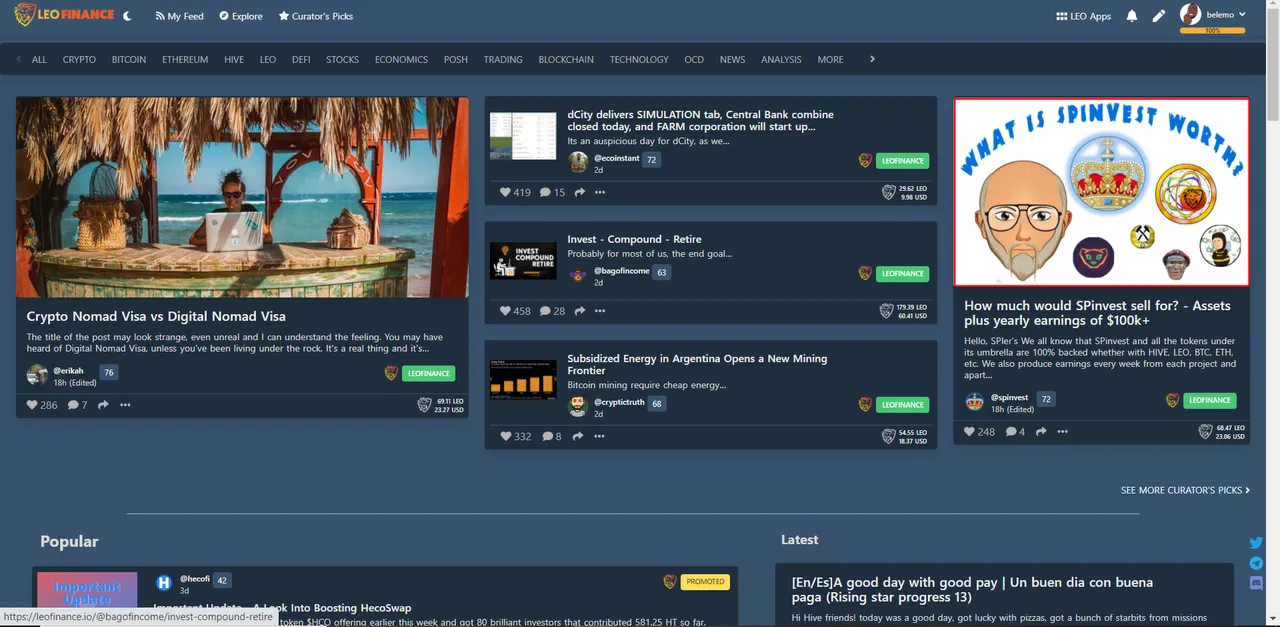The height and width of the screenshot is (627, 1280).
Task: Click LEOFINANCE tag on erikah post
Action: (x=428, y=373)
